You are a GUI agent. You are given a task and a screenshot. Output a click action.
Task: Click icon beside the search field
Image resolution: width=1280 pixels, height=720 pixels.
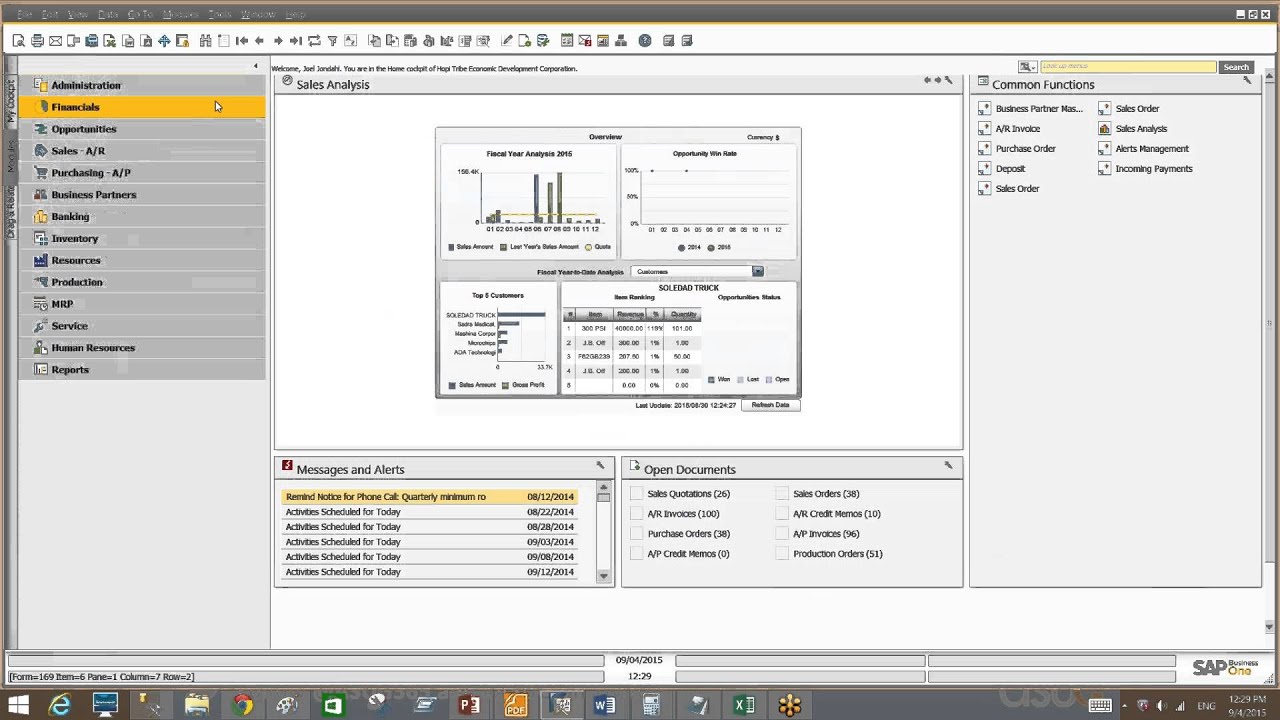(1027, 67)
